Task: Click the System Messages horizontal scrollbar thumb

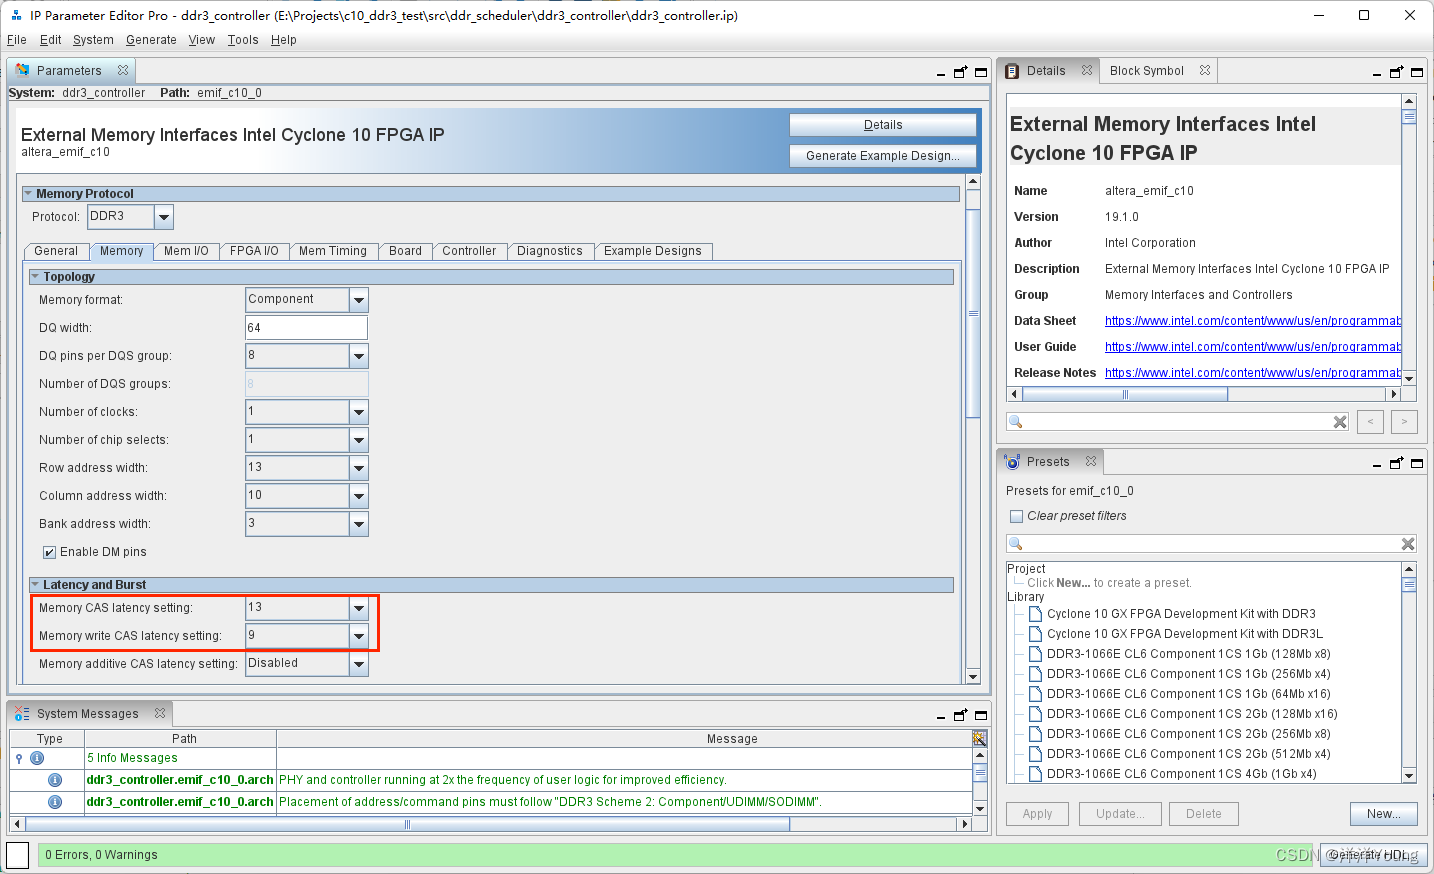Action: click(x=407, y=825)
